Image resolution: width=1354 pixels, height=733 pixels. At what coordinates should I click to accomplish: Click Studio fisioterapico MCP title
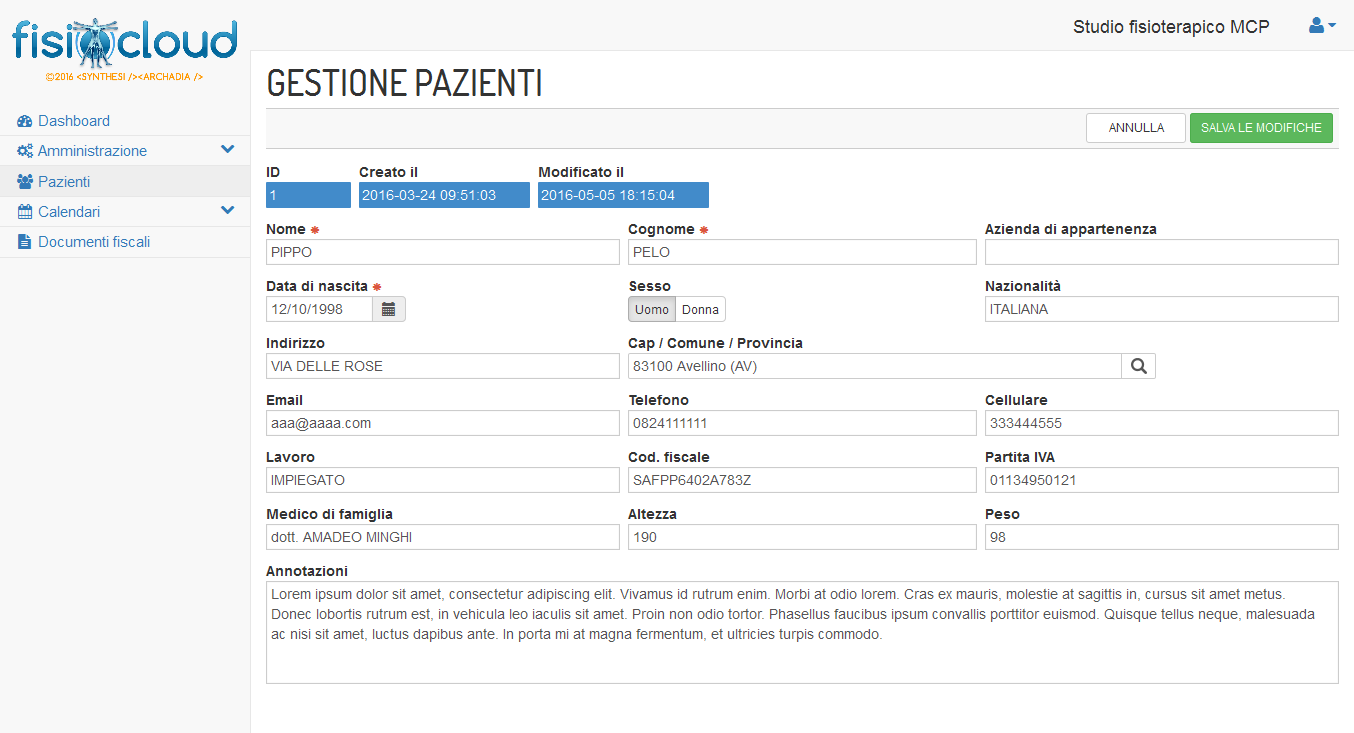1171,27
